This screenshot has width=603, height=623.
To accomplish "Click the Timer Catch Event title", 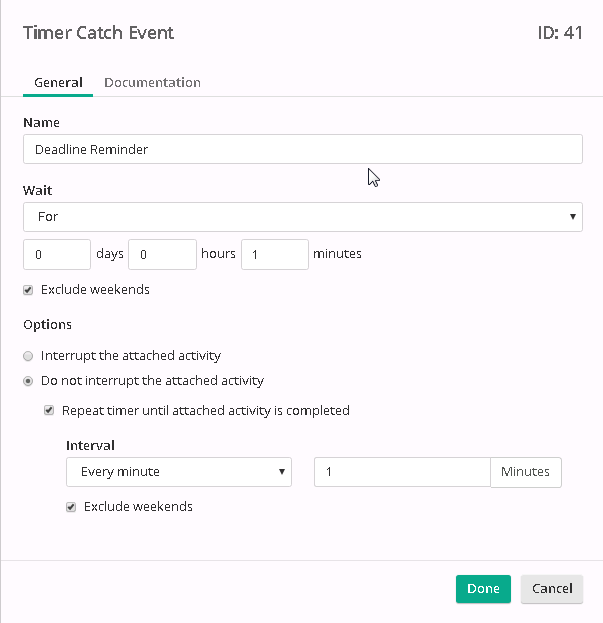I will [x=99, y=33].
